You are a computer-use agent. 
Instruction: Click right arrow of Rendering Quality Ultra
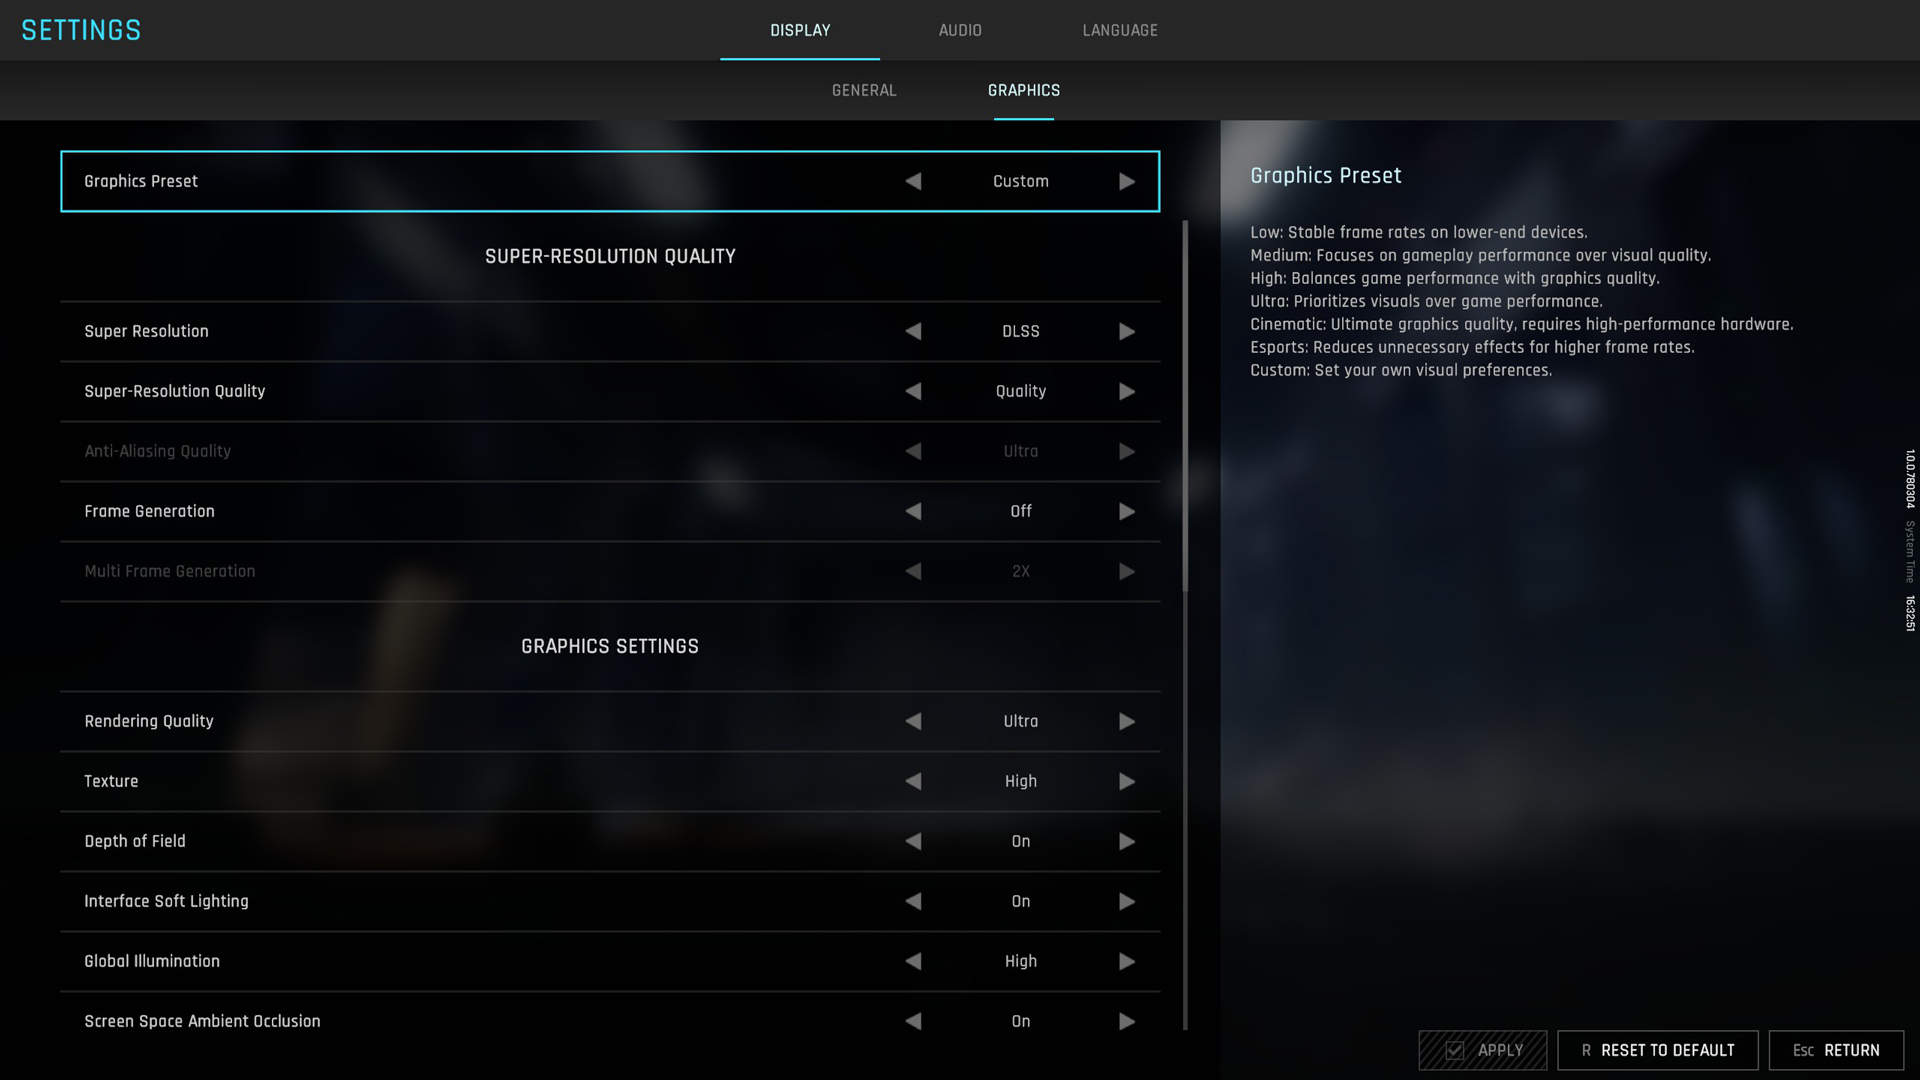pos(1127,722)
